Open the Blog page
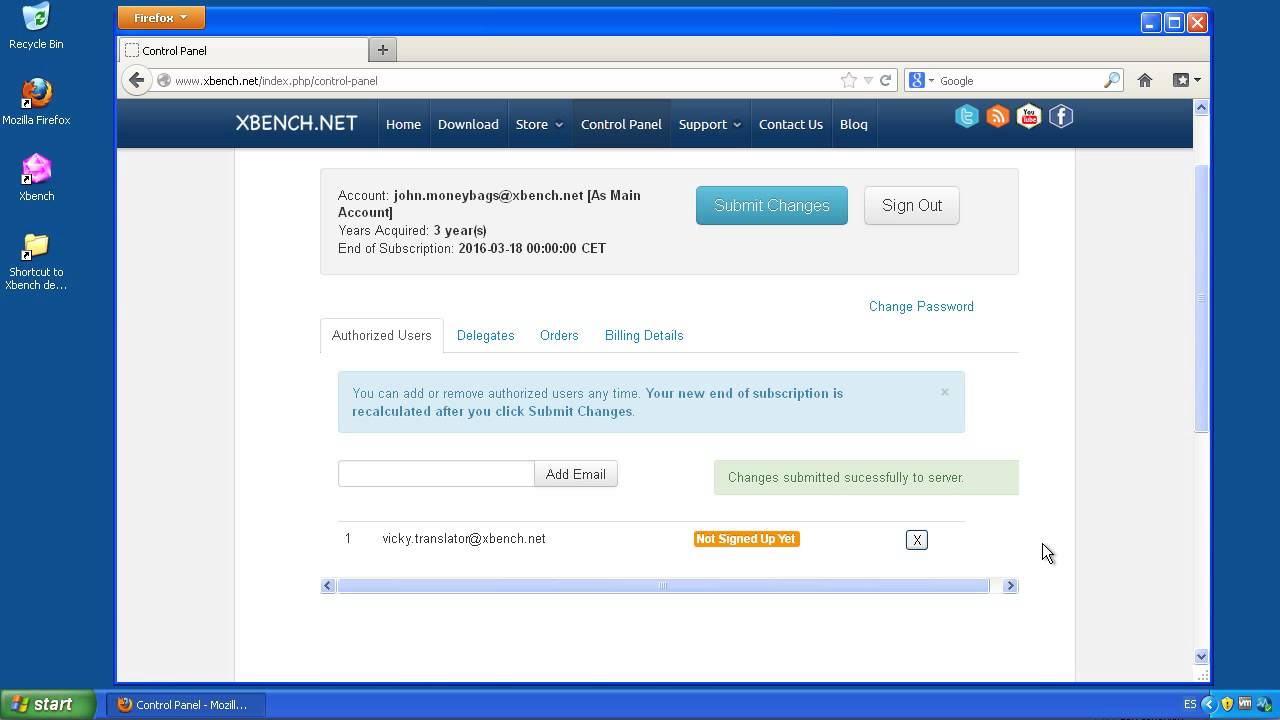This screenshot has width=1280, height=720. coord(853,124)
